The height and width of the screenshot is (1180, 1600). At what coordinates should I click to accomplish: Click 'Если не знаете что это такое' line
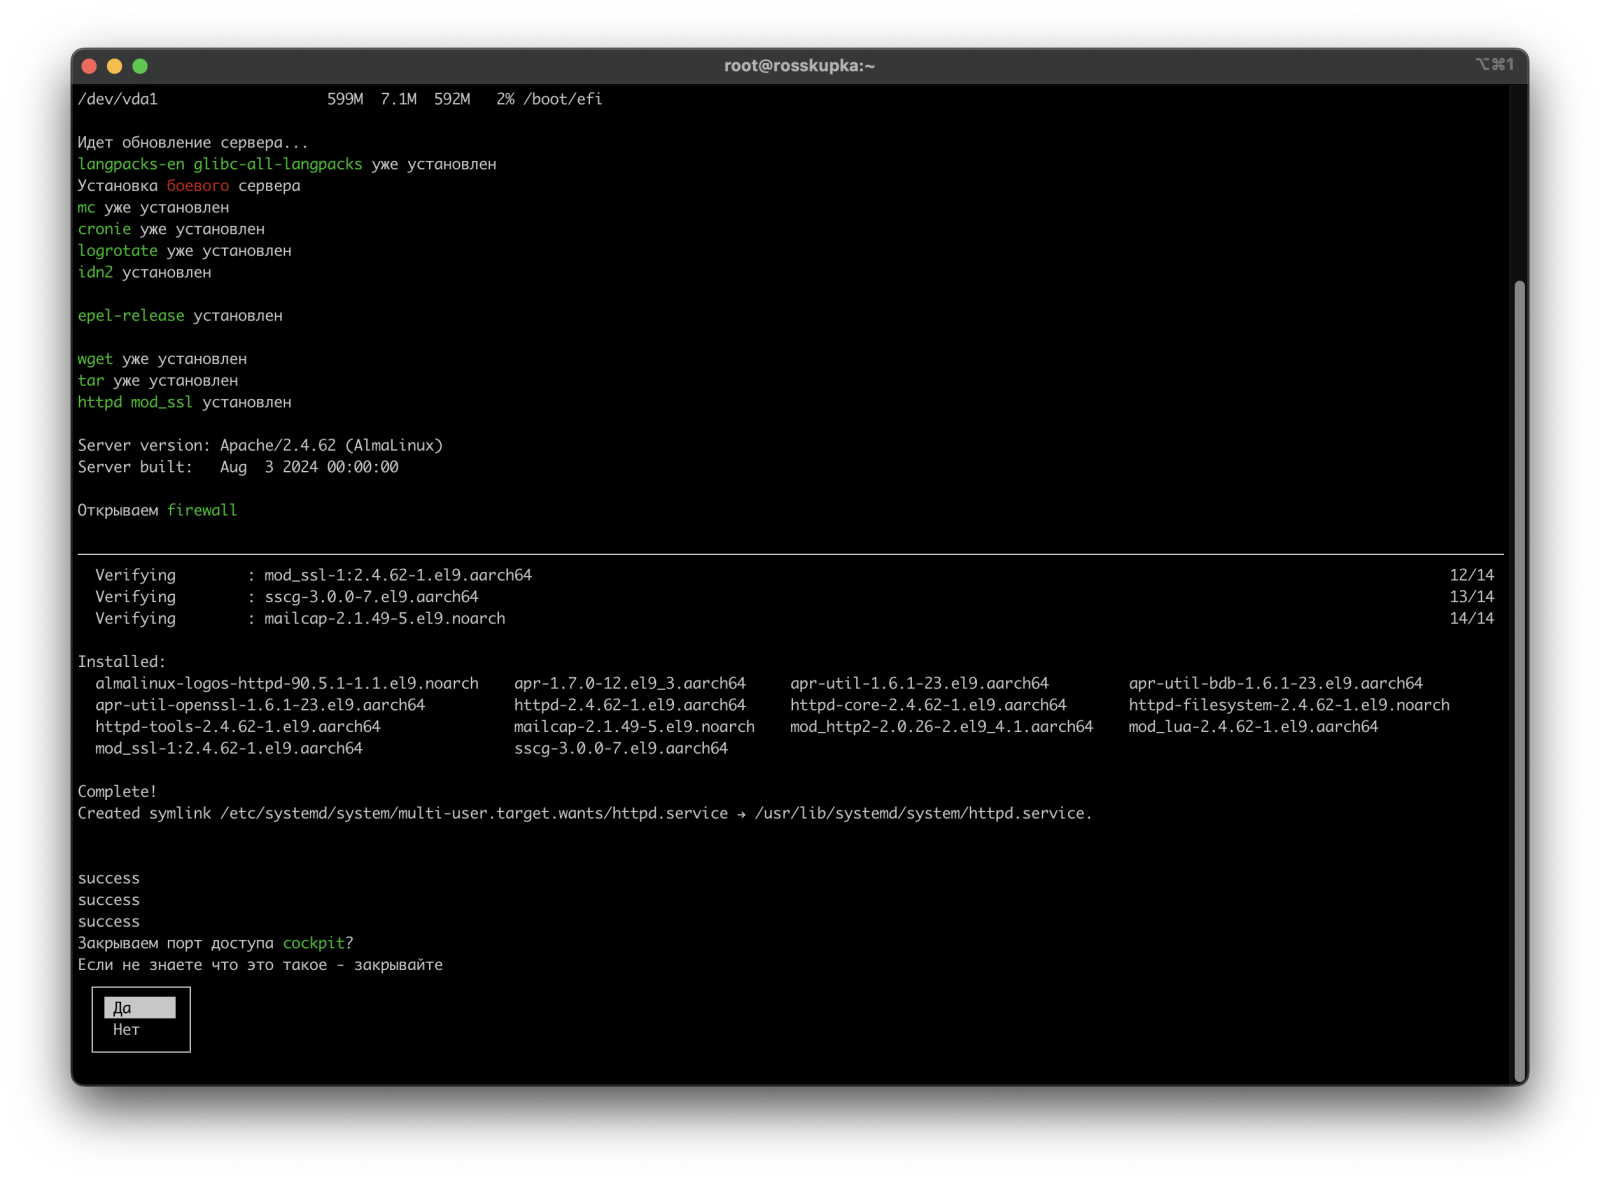pos(260,965)
